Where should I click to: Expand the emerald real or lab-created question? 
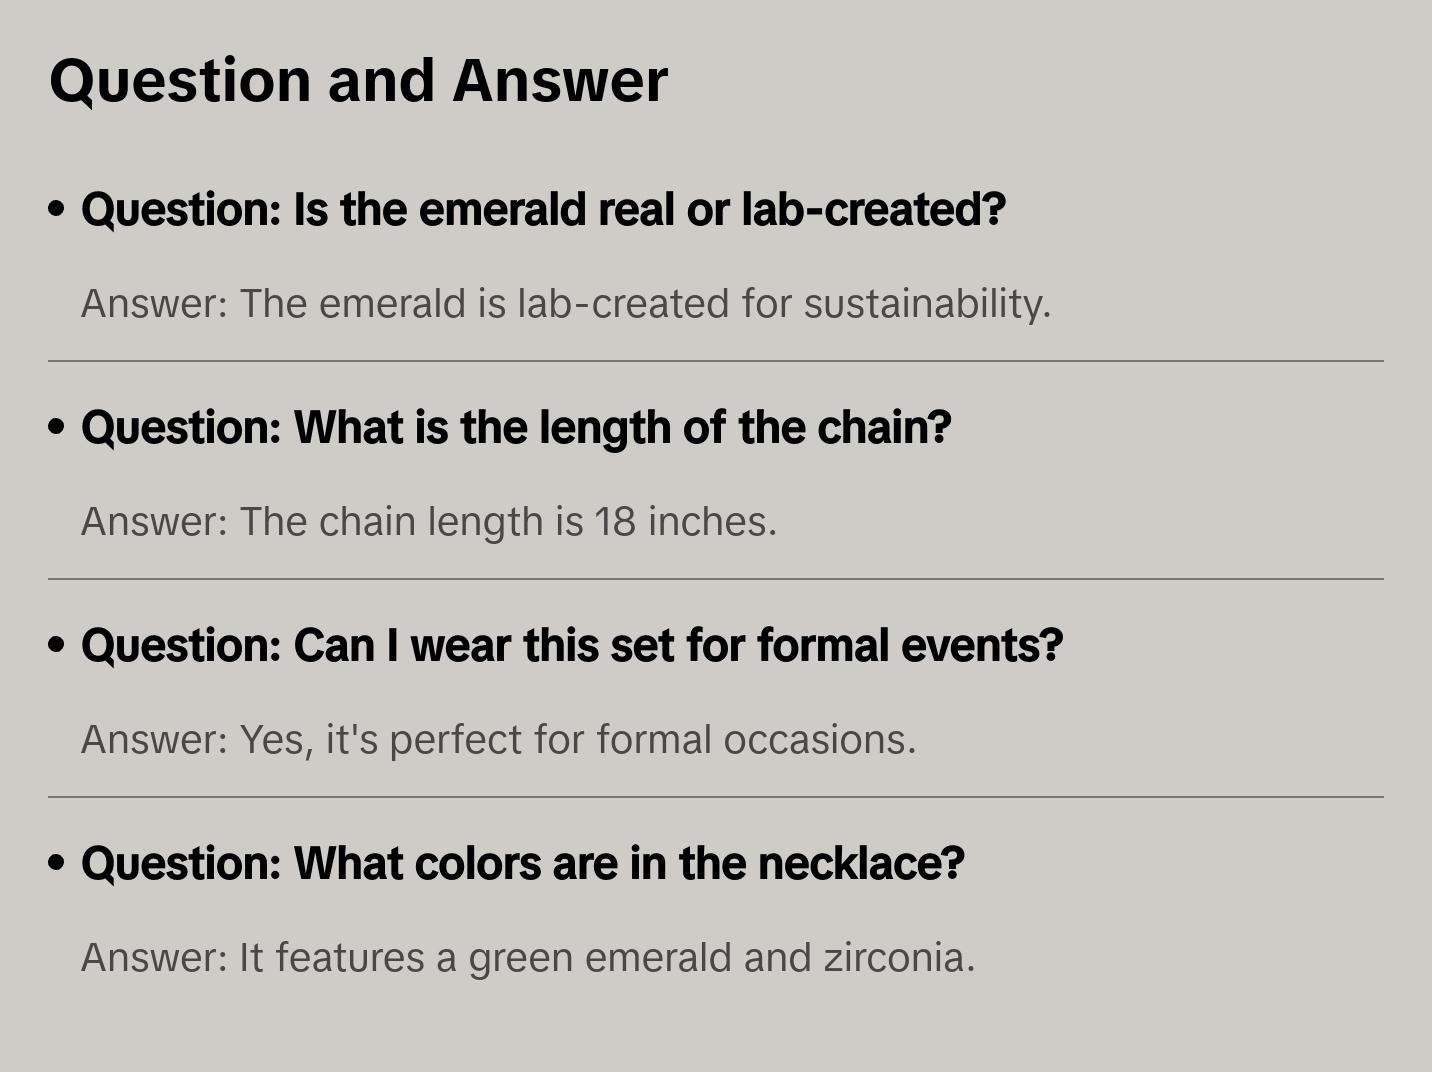coord(543,210)
